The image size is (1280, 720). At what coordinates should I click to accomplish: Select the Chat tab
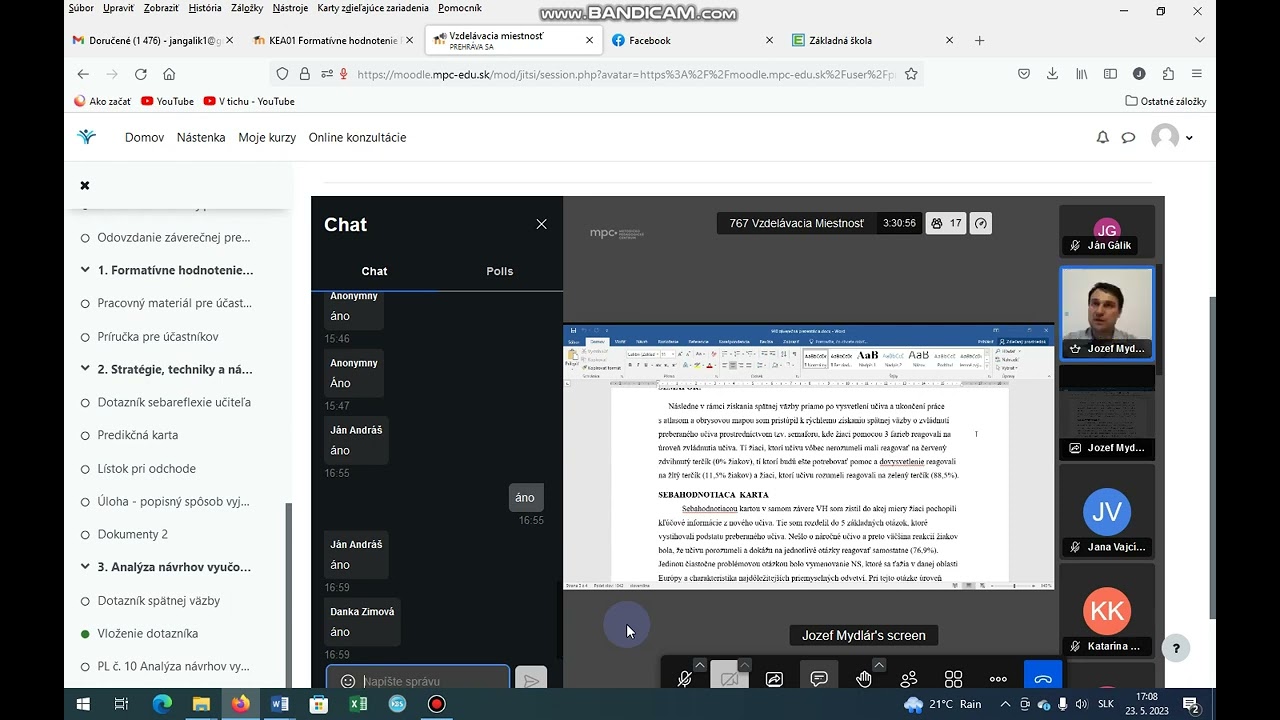click(374, 271)
